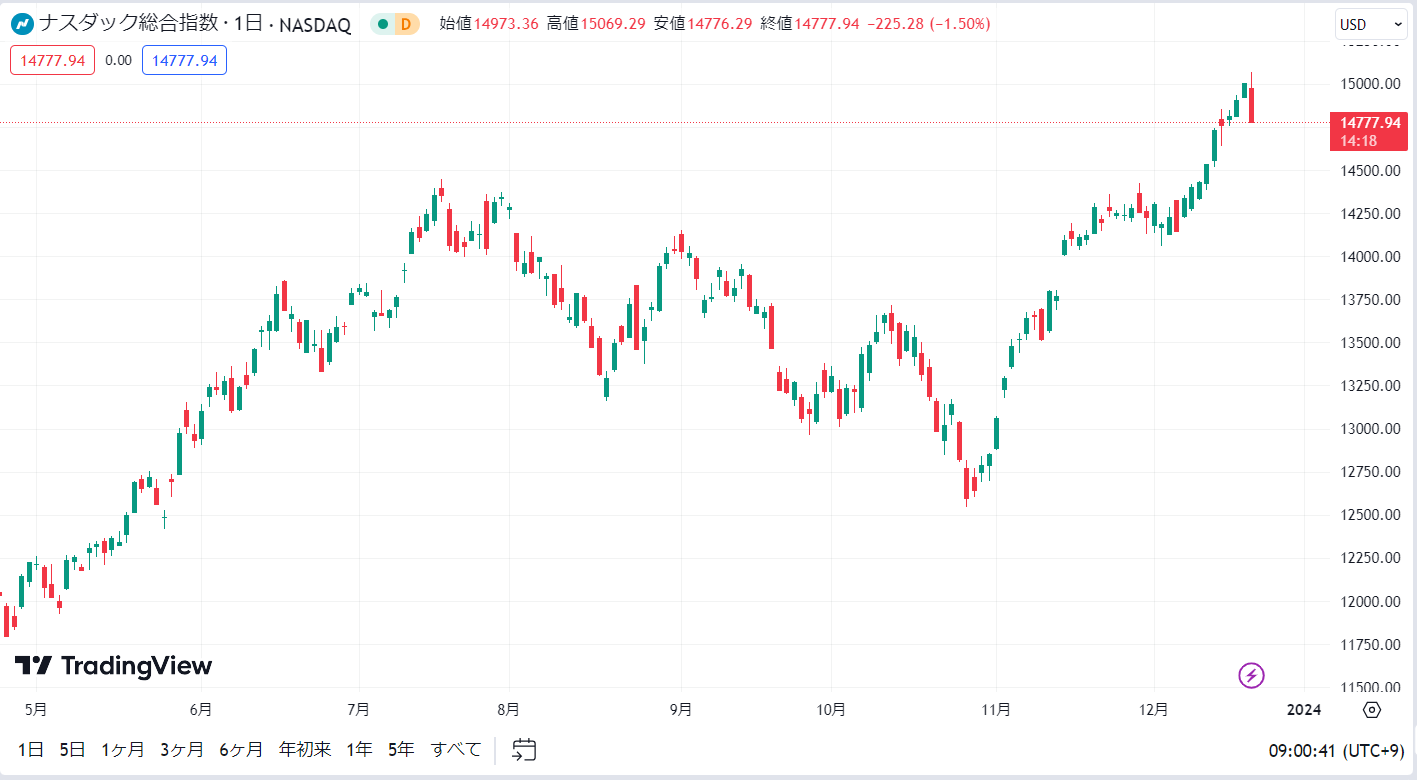Screen dimensions: 1417x780
Task: Click the 15000.00 price axis label
Action: pyautogui.click(x=1370, y=84)
